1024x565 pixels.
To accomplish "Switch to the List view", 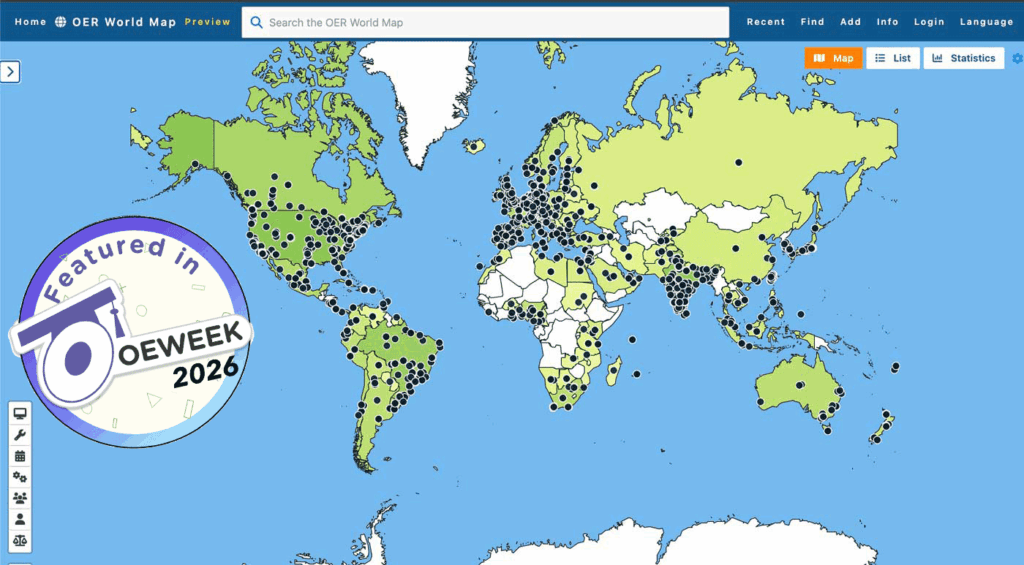I will (x=892, y=58).
